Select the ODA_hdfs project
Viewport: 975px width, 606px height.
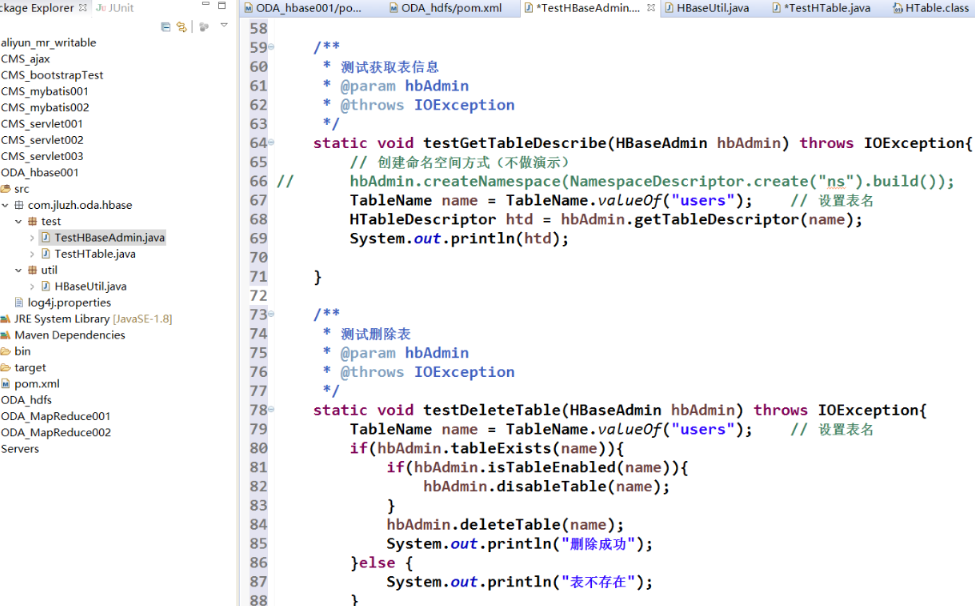pyautogui.click(x=26, y=400)
